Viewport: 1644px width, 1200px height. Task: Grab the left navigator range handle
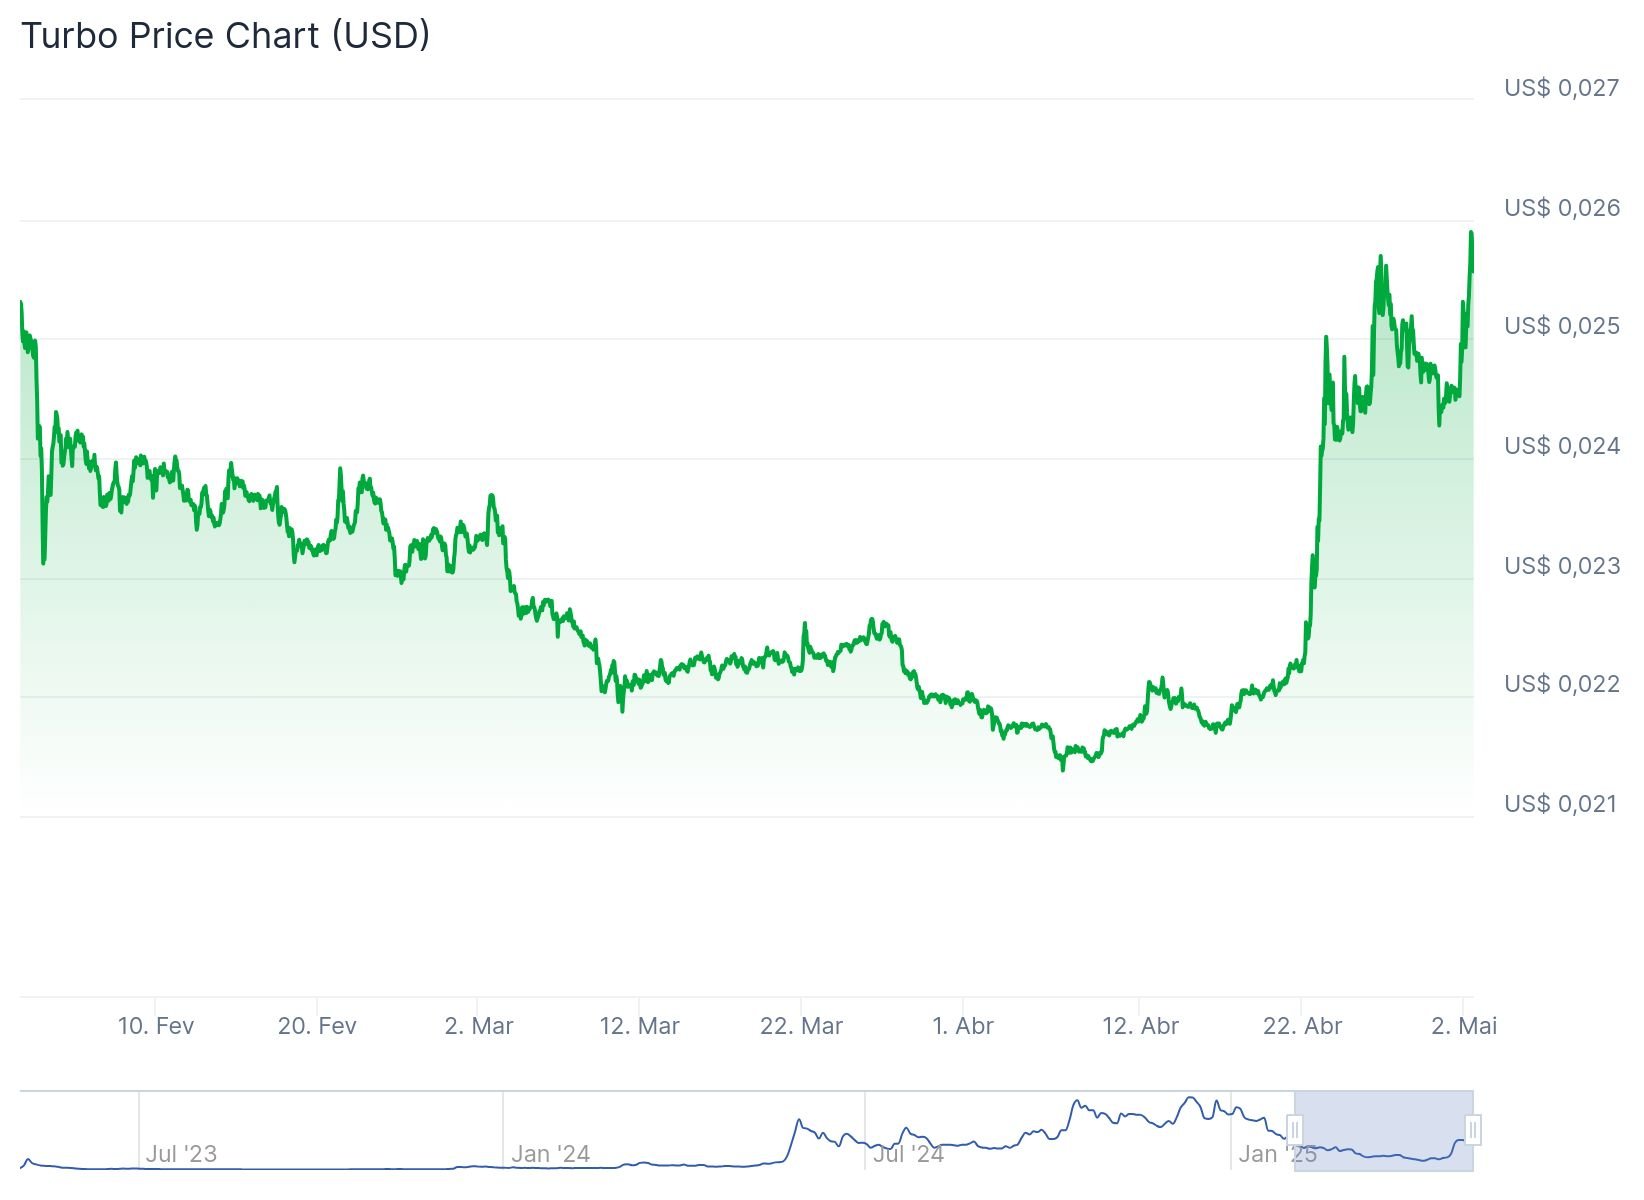point(1294,1130)
